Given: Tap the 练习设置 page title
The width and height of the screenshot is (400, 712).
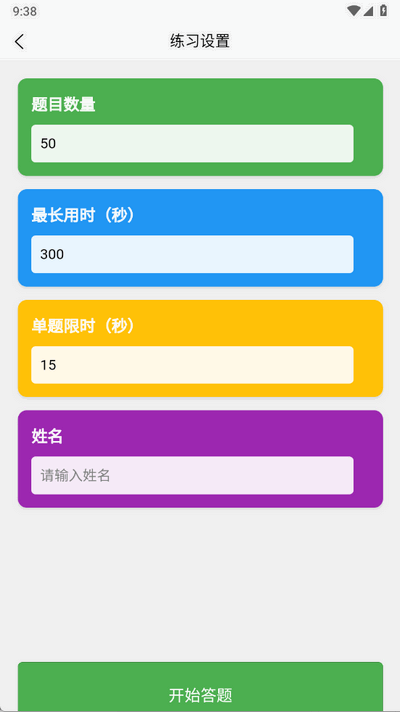Looking at the screenshot, I should pyautogui.click(x=200, y=41).
